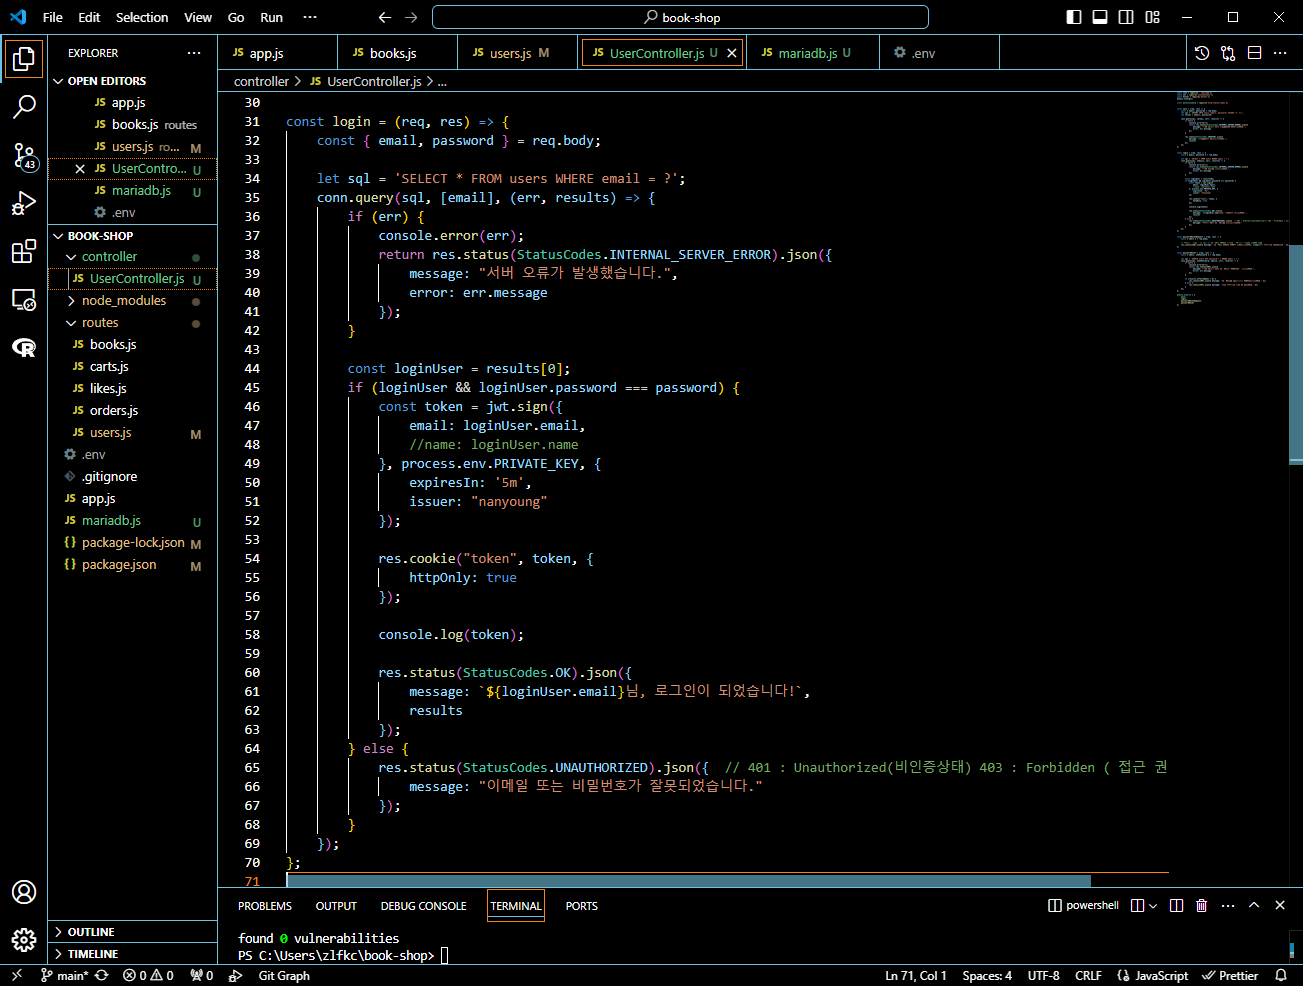Switch to the Ports panel tab
Screen dimensions: 1303x986
tap(581, 906)
